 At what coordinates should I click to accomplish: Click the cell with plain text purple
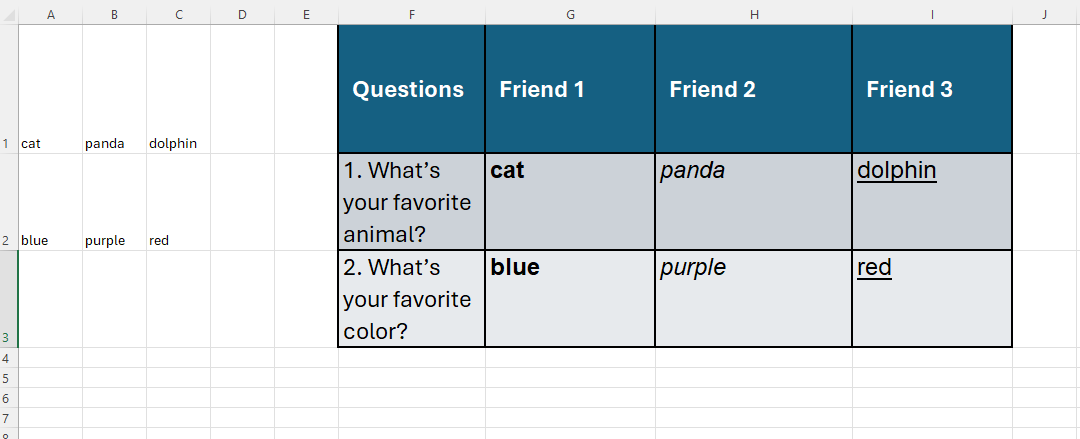(114, 202)
